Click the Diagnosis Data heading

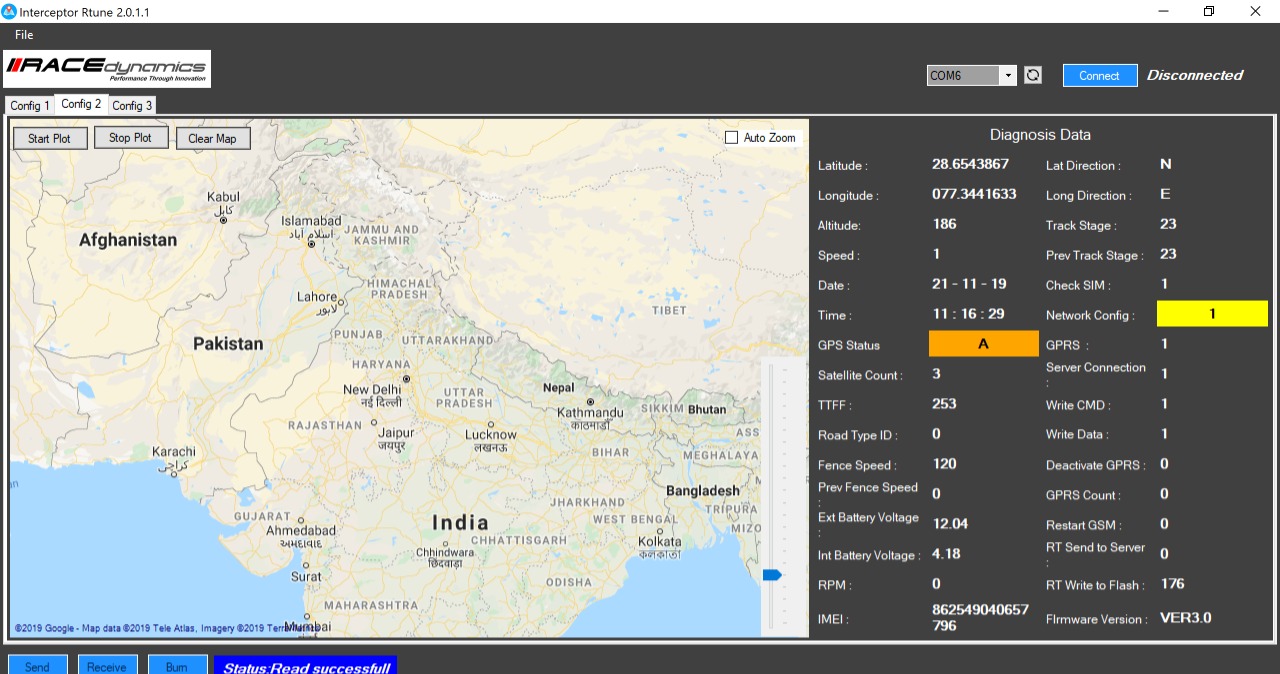tap(1040, 135)
